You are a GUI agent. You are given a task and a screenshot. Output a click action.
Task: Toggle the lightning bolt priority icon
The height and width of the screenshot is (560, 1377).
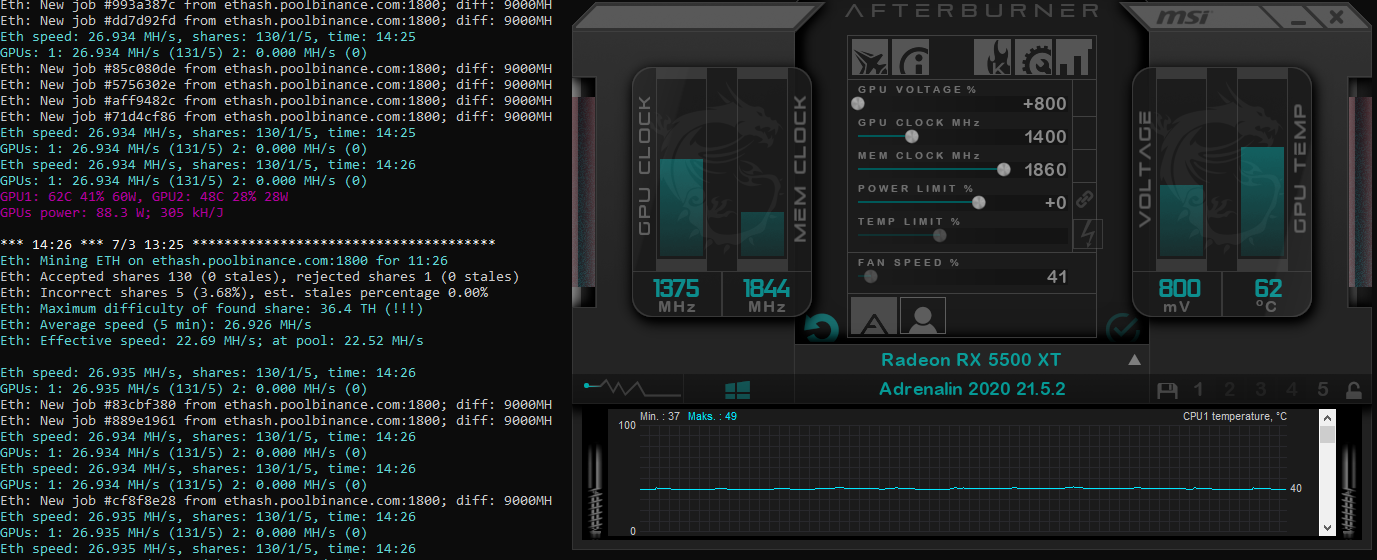click(x=1087, y=235)
